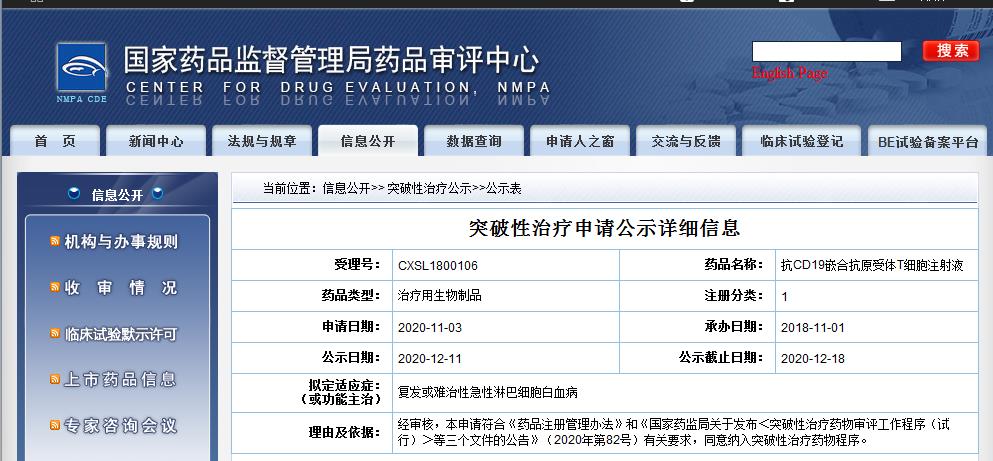Click the bullet icon beside 收审情况
The width and height of the screenshot is (993, 461).
tap(56, 288)
